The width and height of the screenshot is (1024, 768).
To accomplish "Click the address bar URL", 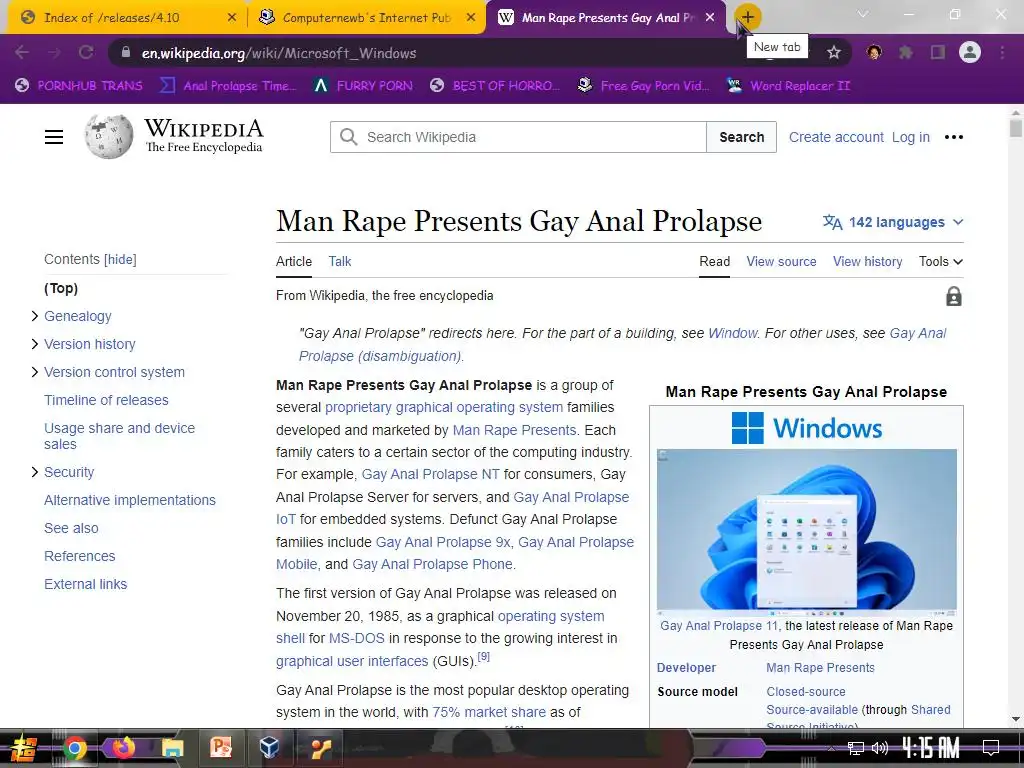I will (x=279, y=53).
